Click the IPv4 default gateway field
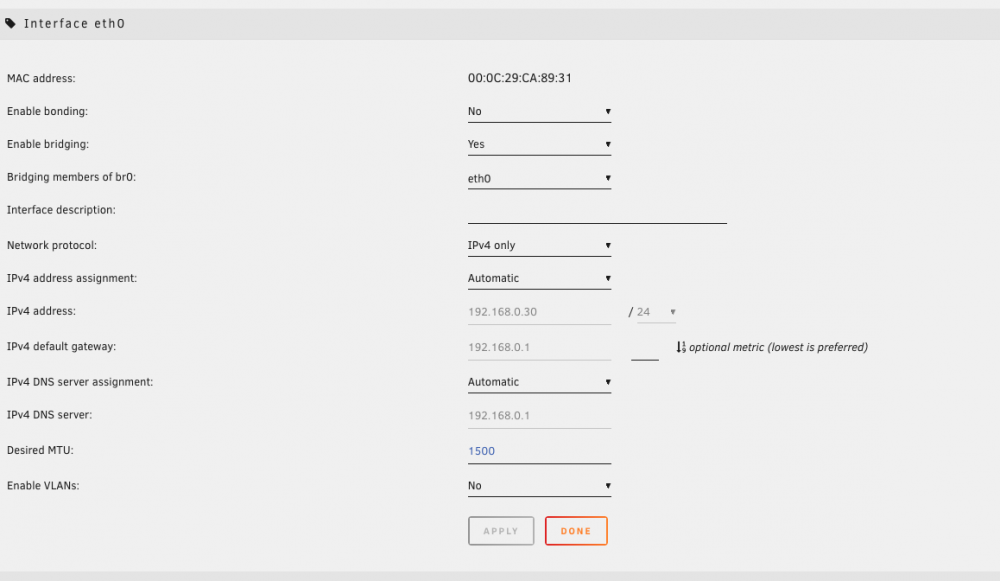 coord(539,348)
